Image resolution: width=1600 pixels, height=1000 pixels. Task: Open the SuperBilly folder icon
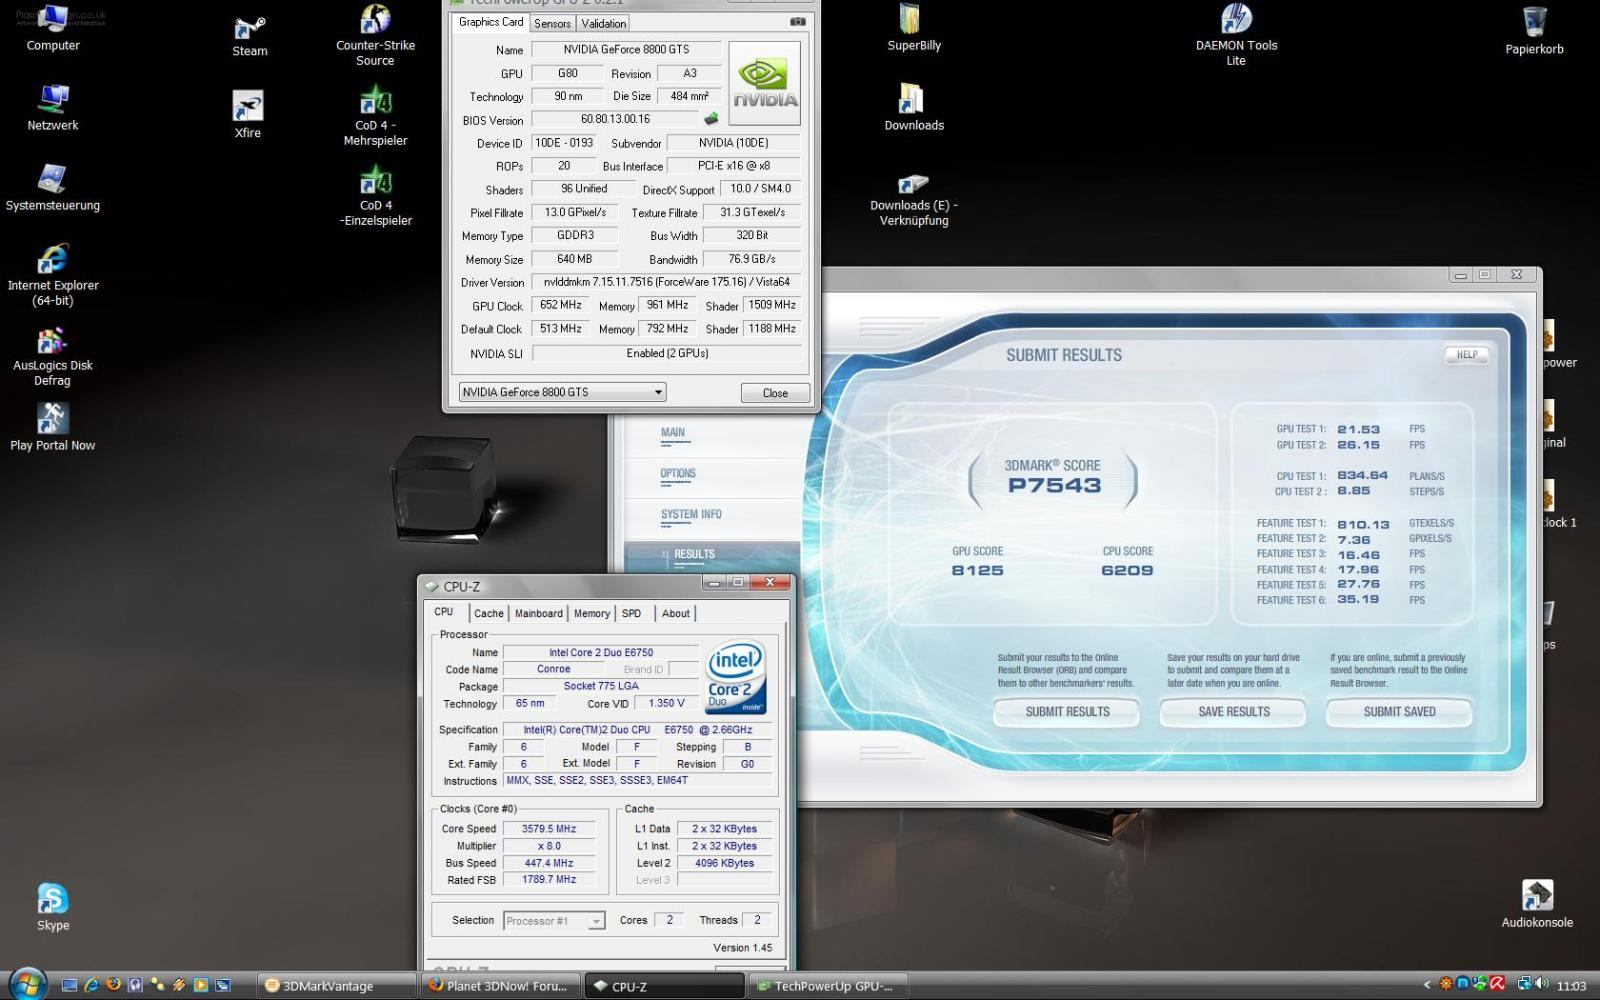tap(914, 28)
